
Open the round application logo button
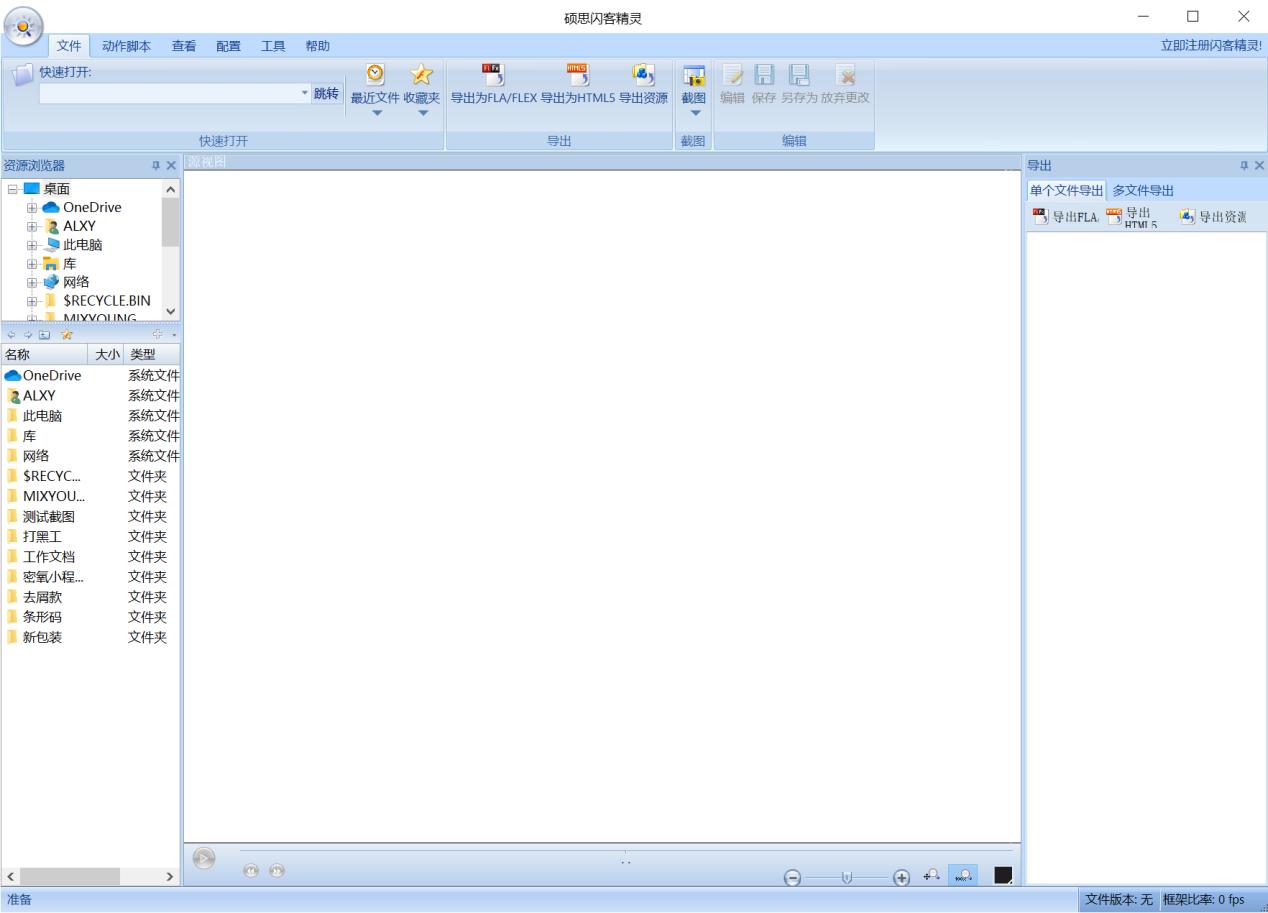(x=23, y=24)
